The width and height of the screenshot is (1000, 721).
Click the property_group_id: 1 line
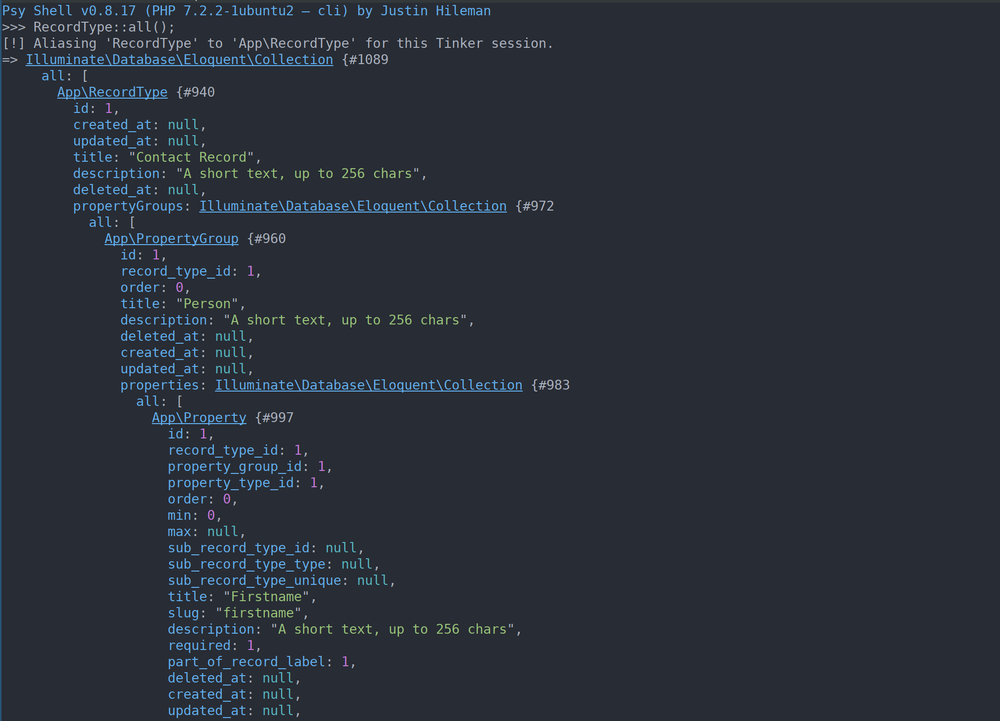250,467
